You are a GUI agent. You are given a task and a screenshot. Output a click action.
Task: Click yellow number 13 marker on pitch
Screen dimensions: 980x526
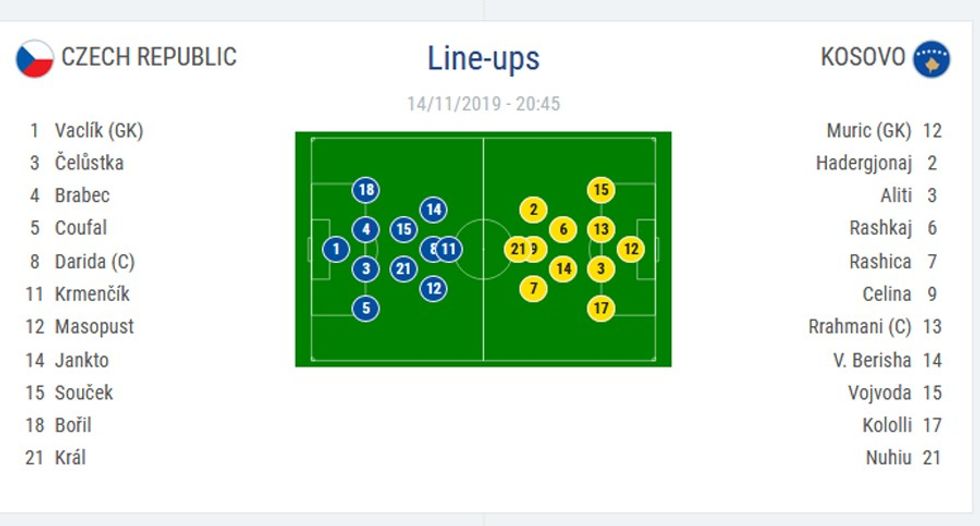click(600, 230)
